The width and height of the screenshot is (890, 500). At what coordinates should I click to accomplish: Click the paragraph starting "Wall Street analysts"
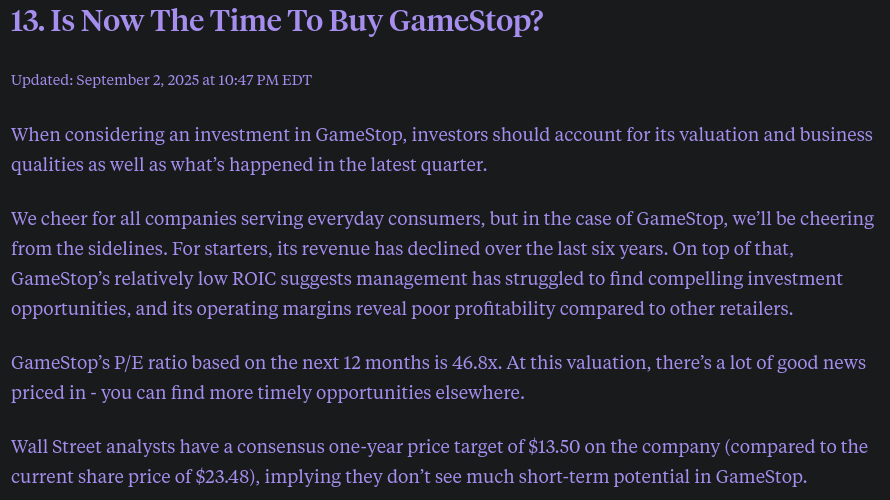[439, 461]
